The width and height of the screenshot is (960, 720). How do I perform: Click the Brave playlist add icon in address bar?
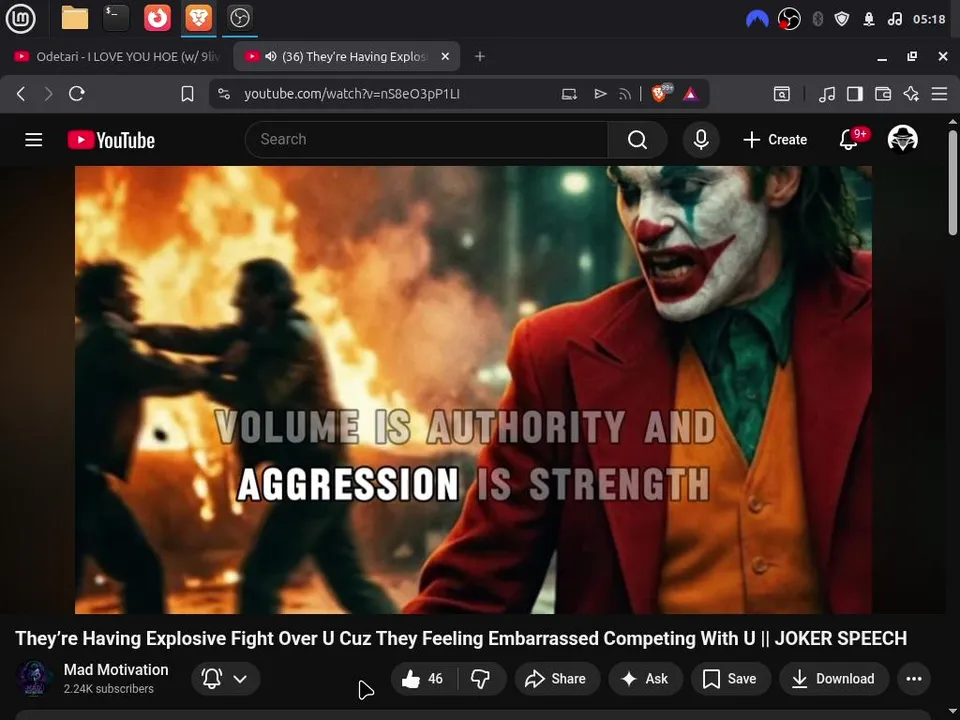tap(600, 94)
